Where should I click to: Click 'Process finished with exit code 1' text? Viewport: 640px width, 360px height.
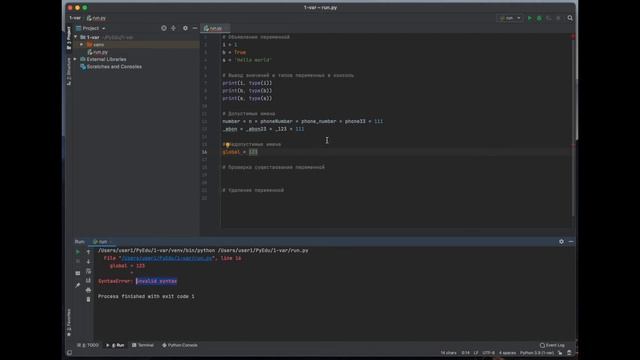(146, 296)
